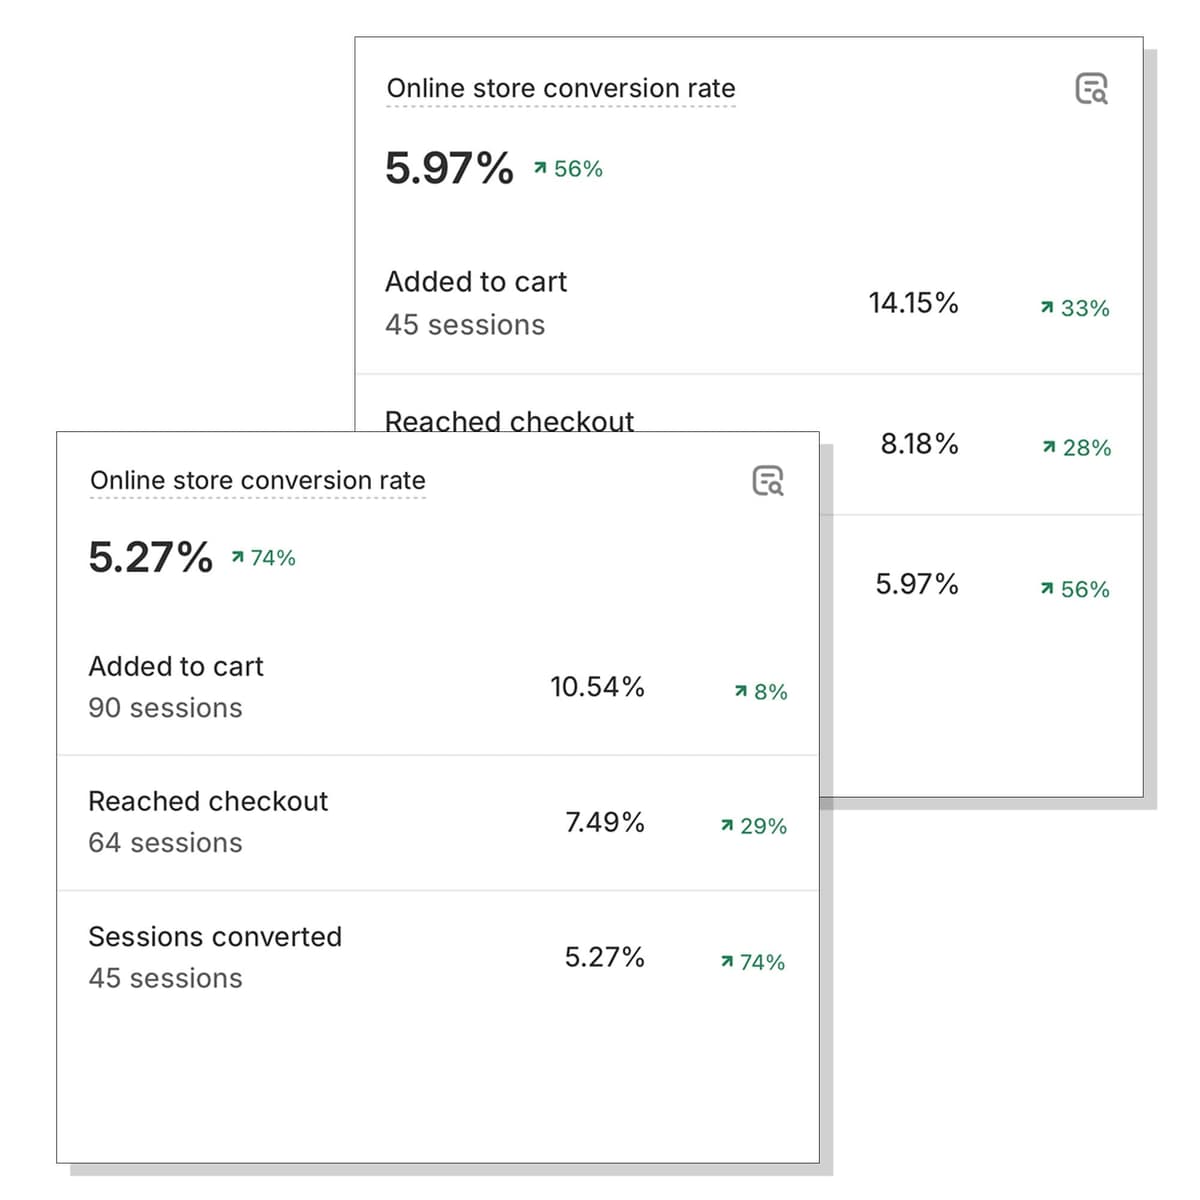Click the 14.15% Added to cart percentage
The width and height of the screenshot is (1200, 1200).
click(x=913, y=303)
